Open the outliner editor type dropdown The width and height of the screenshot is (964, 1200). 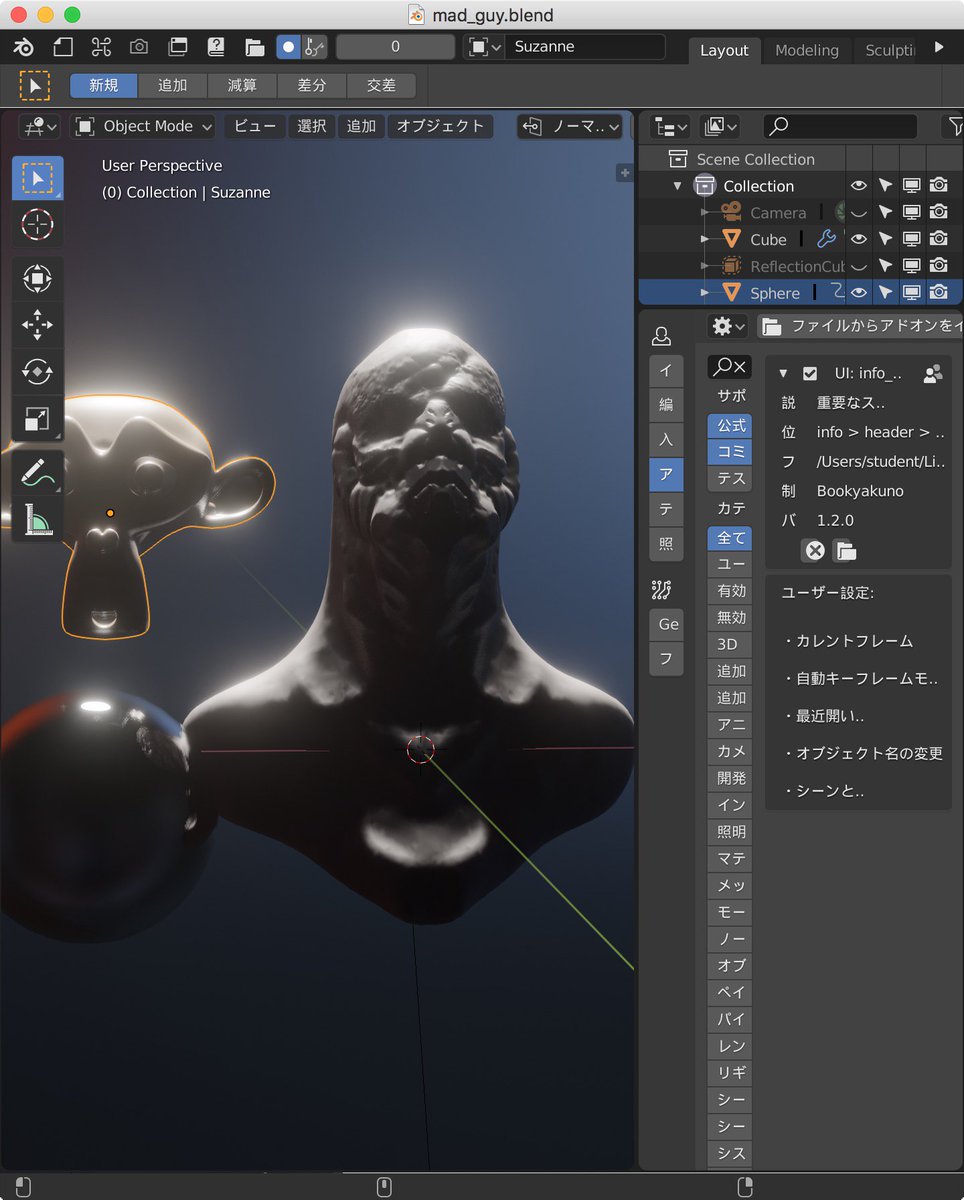pyautogui.click(x=670, y=126)
